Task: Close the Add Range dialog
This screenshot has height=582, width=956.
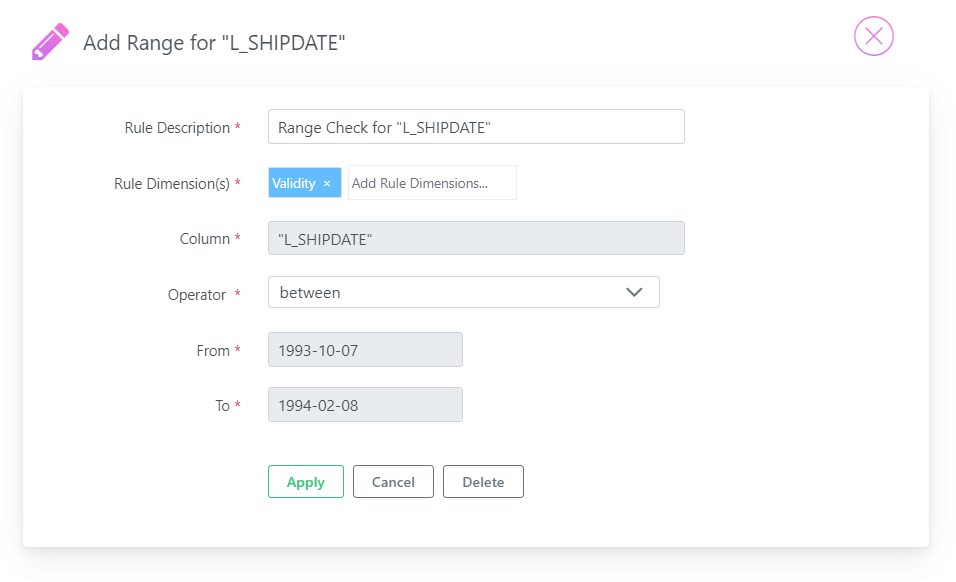Action: [873, 36]
